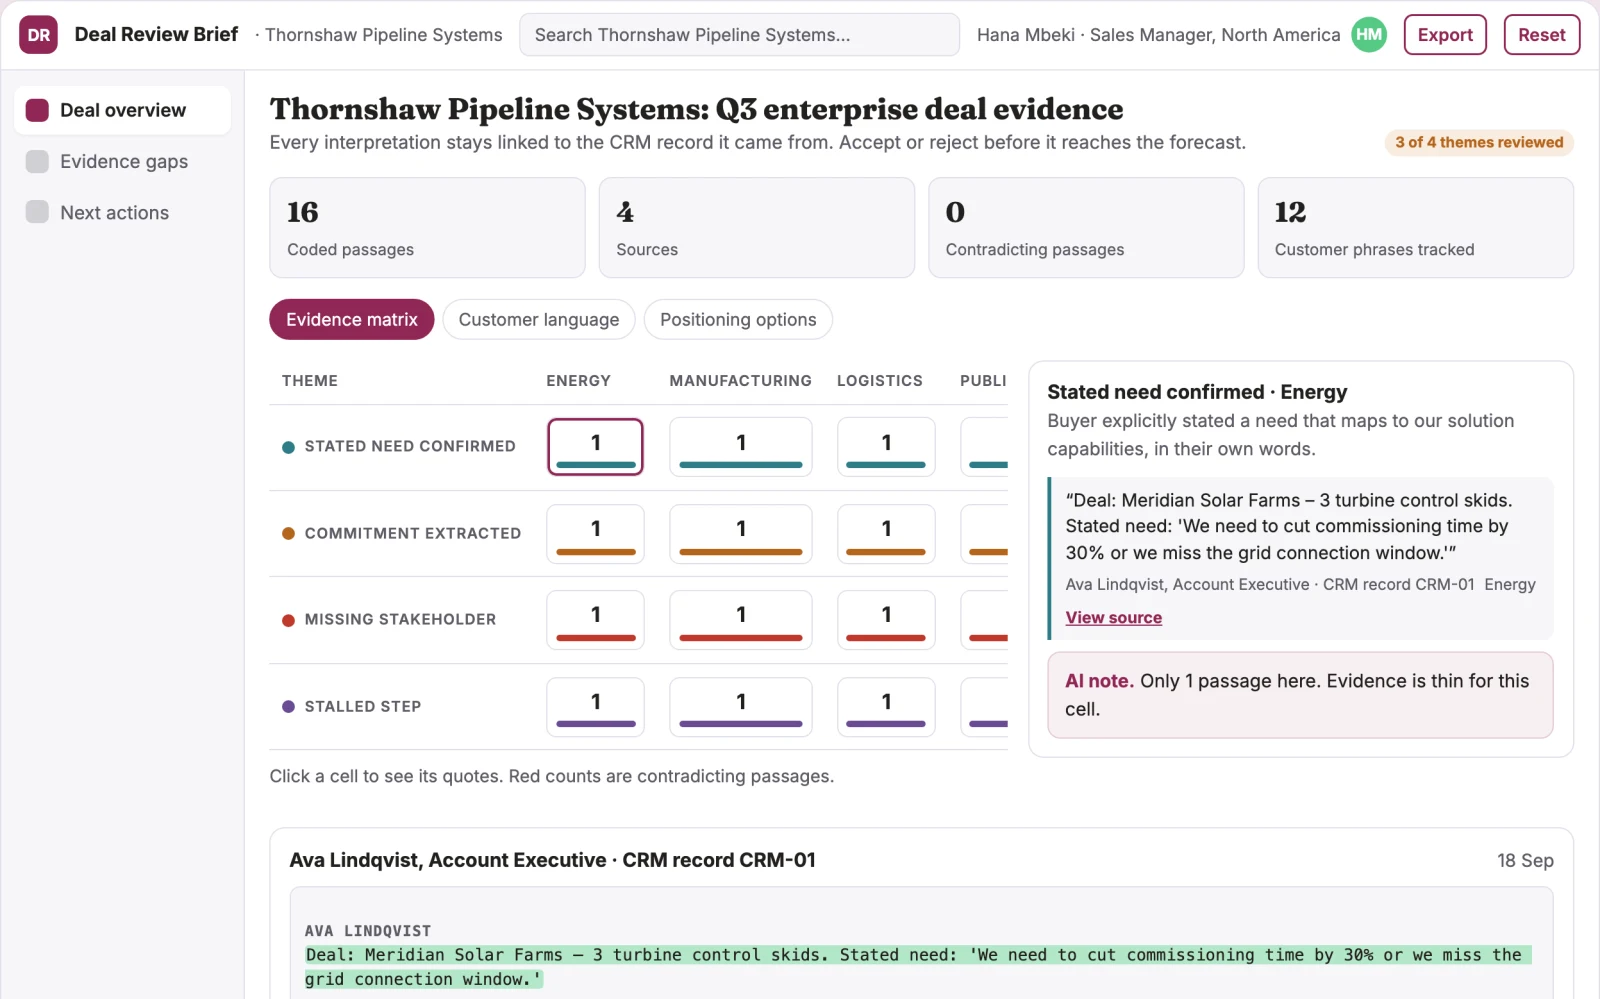Viewport: 1600px width, 999px height.
Task: Click the teal Stated Need Confirmed dot
Action: 288,447
